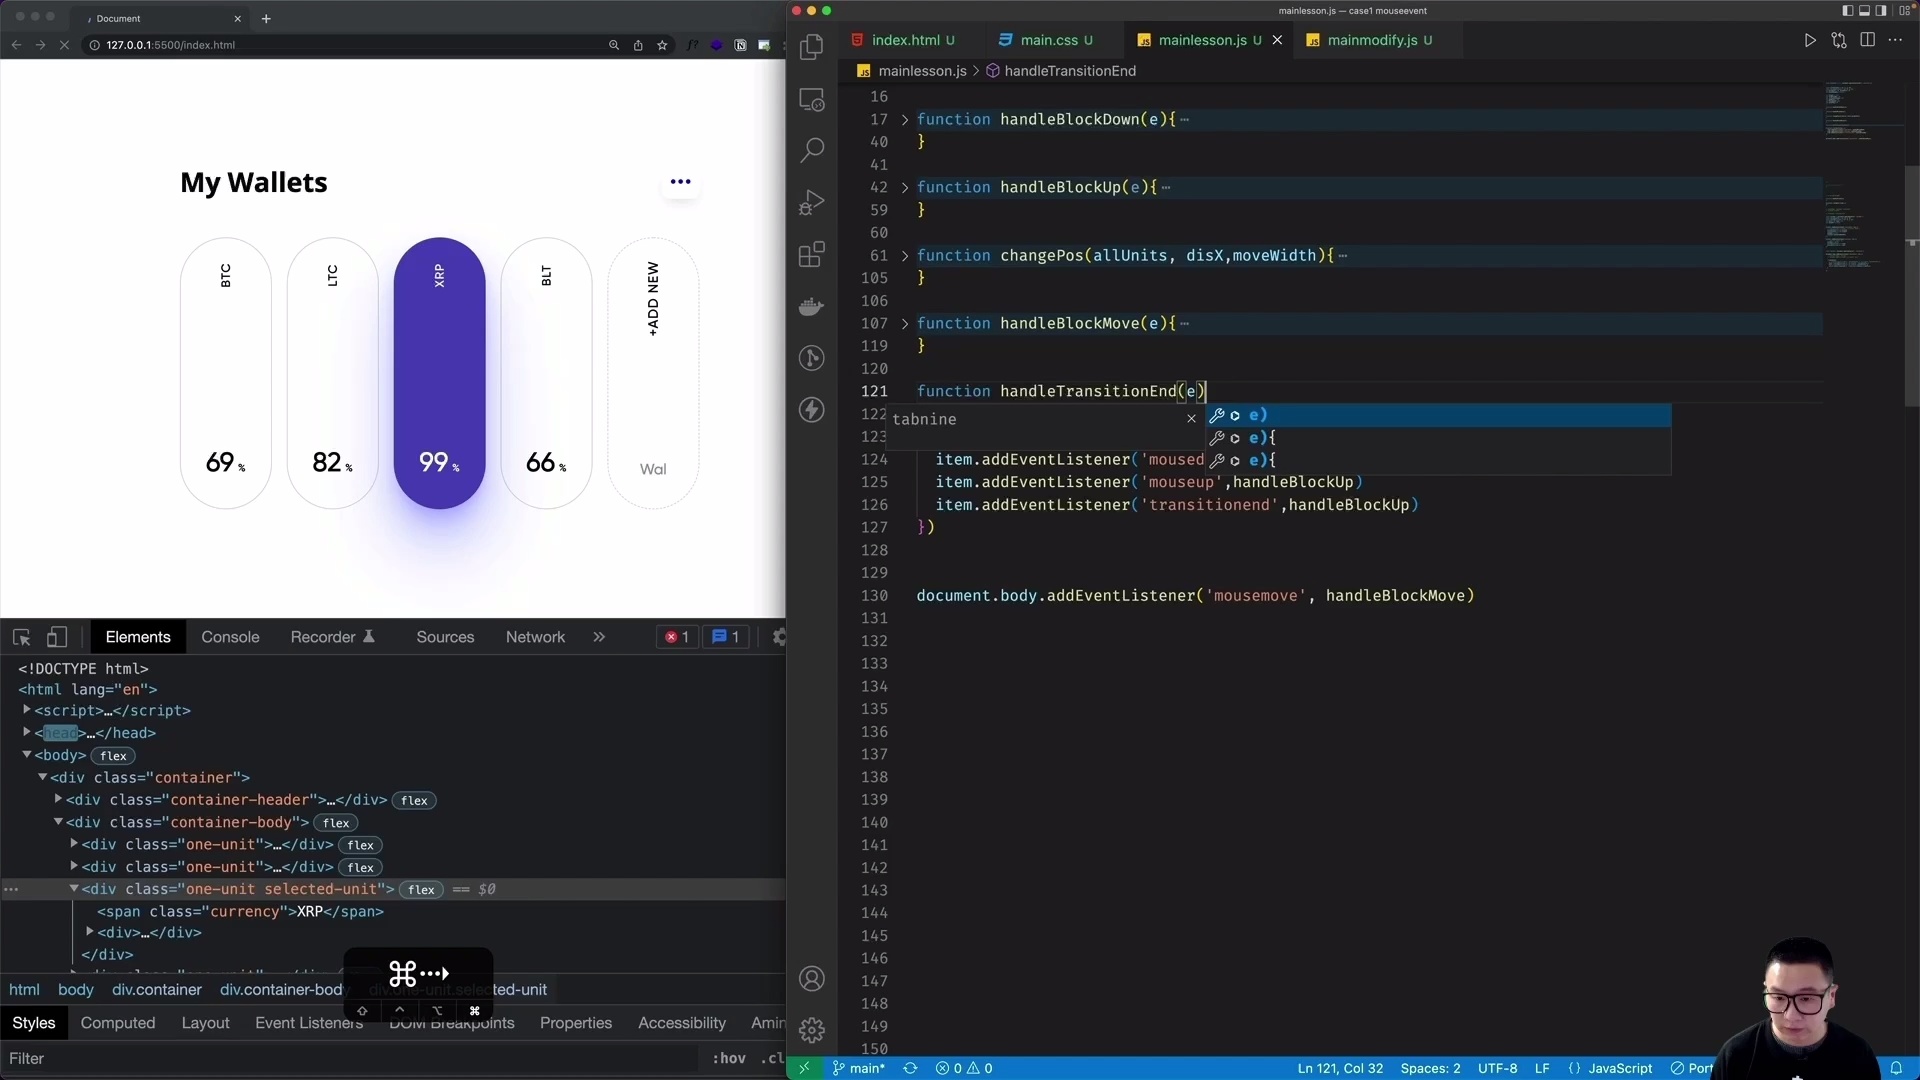Split the editor with the split-editor icon

tap(1868, 40)
